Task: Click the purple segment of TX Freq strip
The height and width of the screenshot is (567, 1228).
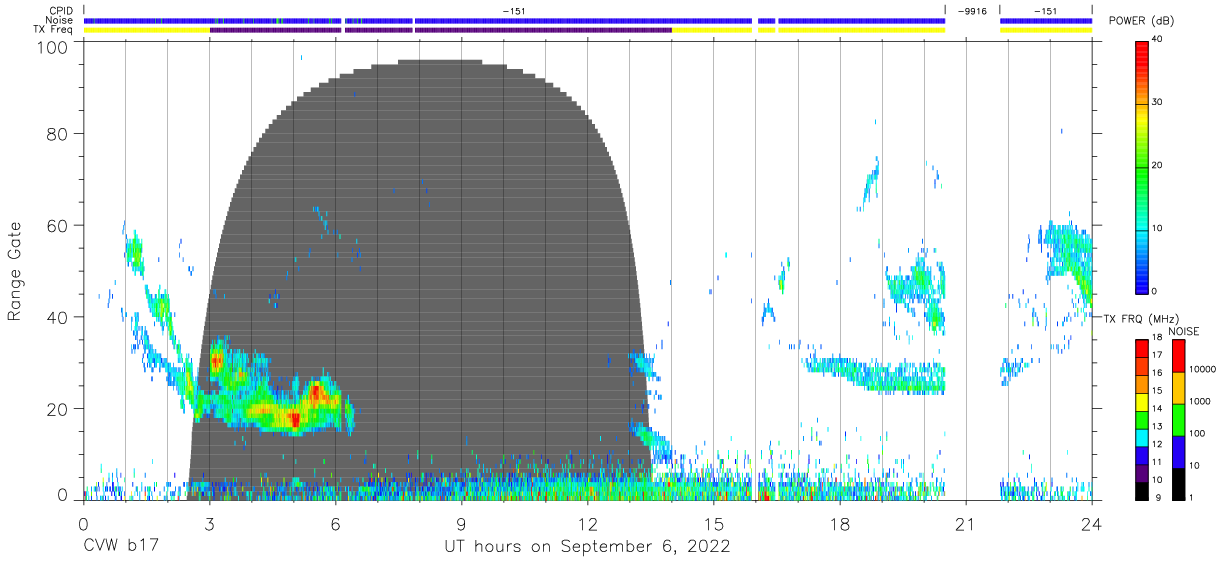Action: pyautogui.click(x=440, y=30)
